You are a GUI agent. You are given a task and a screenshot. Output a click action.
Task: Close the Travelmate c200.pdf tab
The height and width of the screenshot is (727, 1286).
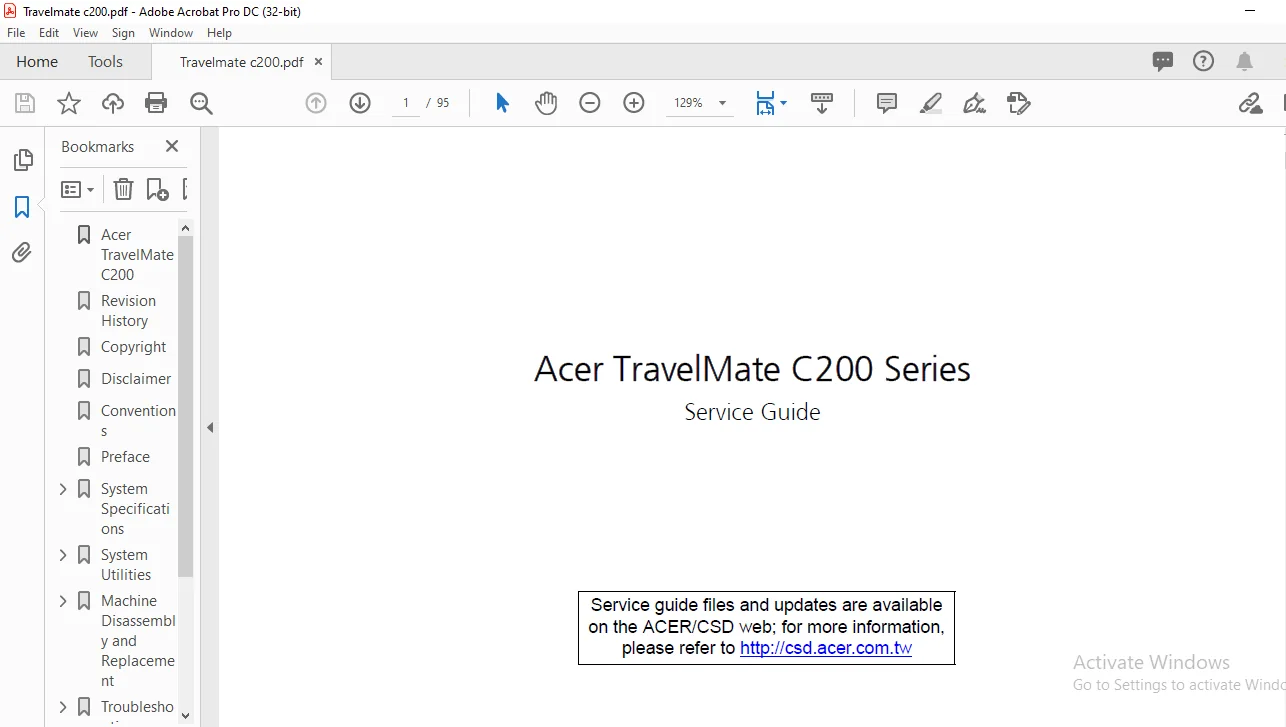coord(319,62)
